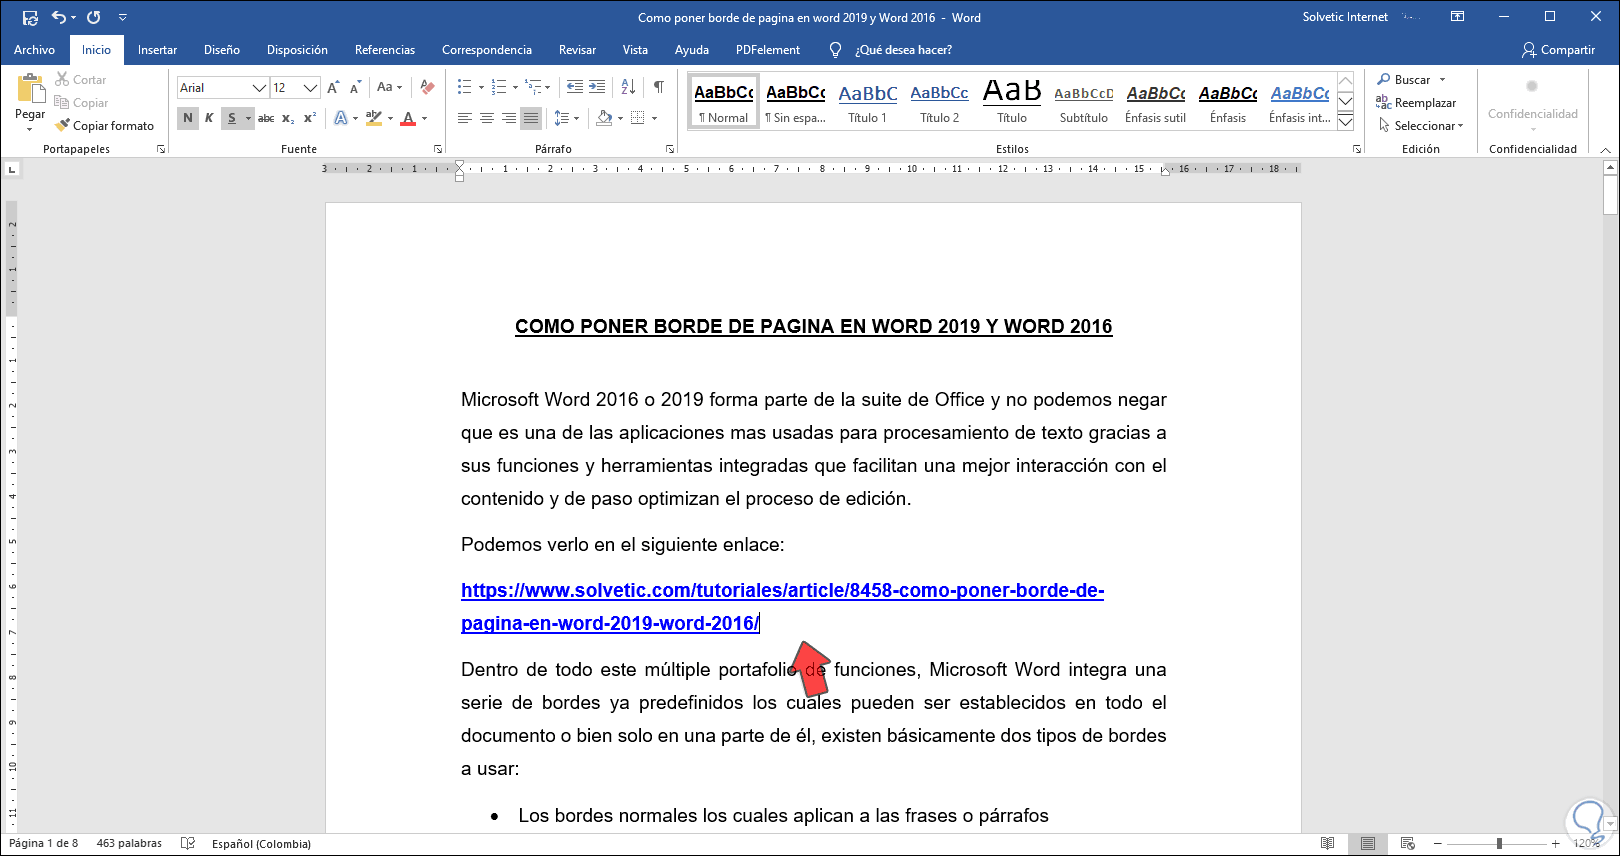Toggle strikethrough formatting

coord(266,118)
